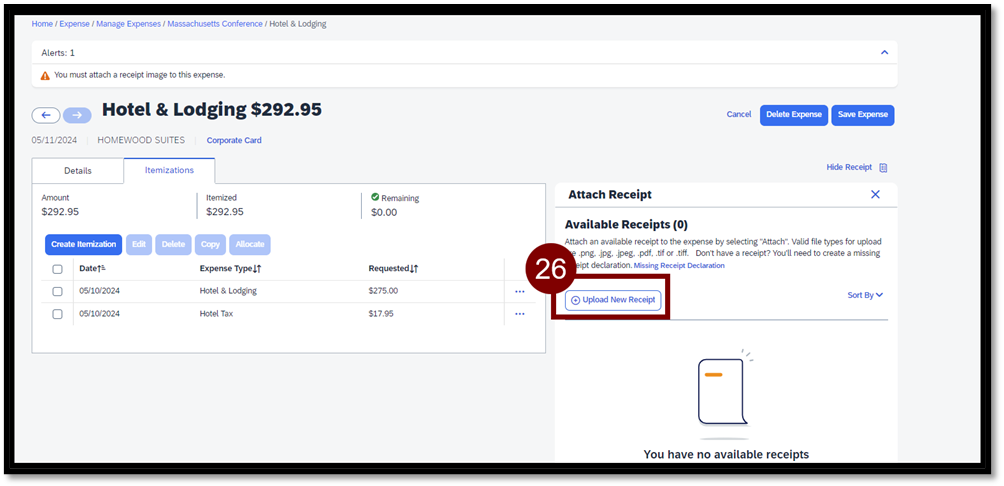Click the Upload New Receipt button
The height and width of the screenshot is (486, 1004).
[x=613, y=300]
